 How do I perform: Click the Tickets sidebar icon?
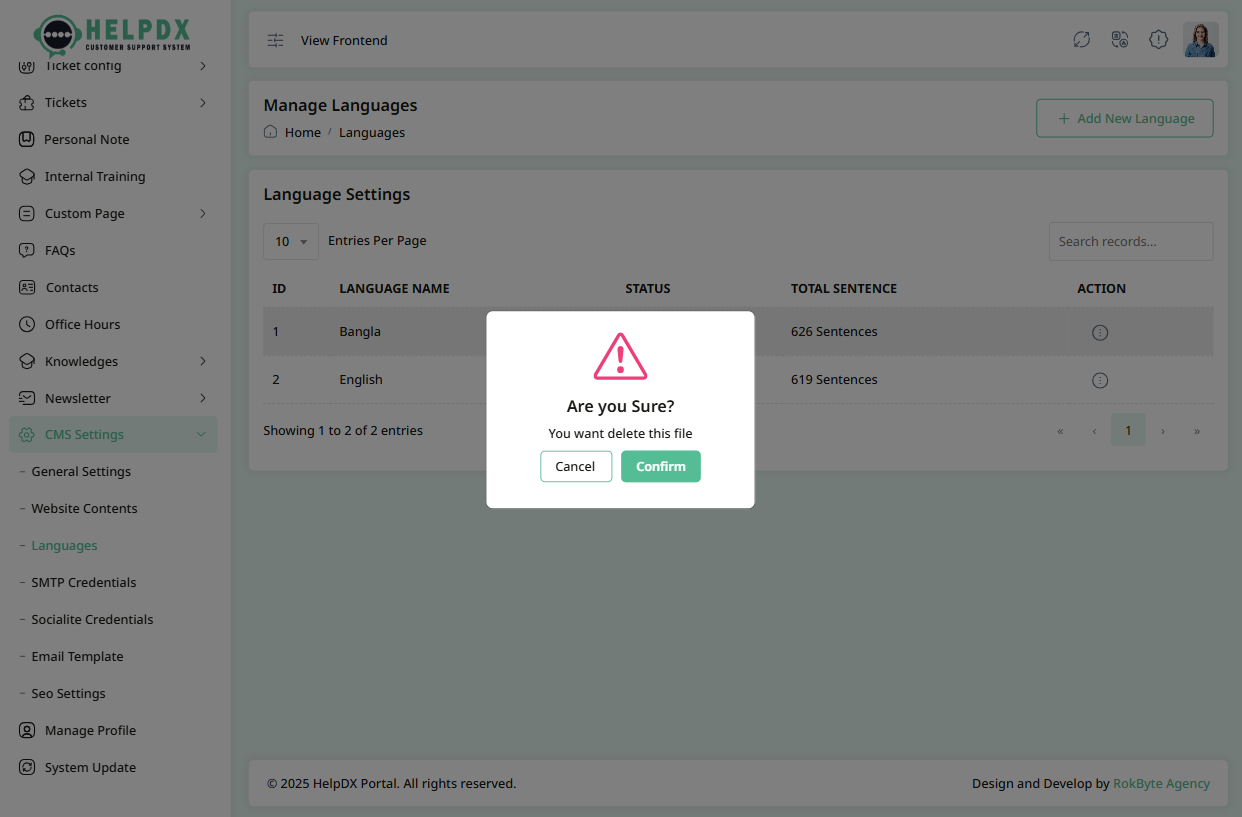point(27,102)
